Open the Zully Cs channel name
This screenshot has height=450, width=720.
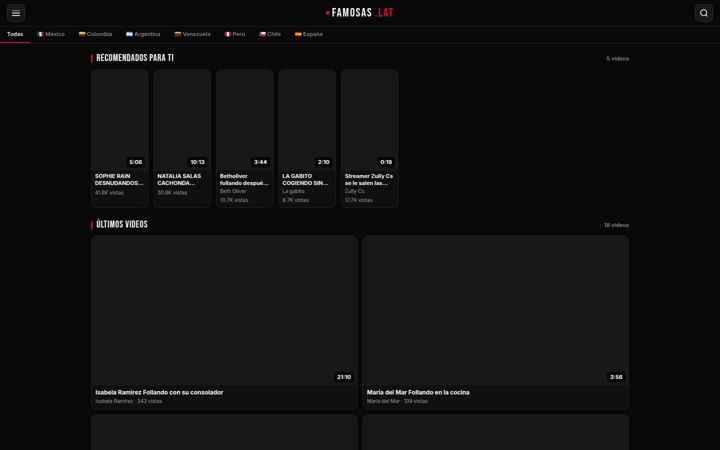pos(354,191)
